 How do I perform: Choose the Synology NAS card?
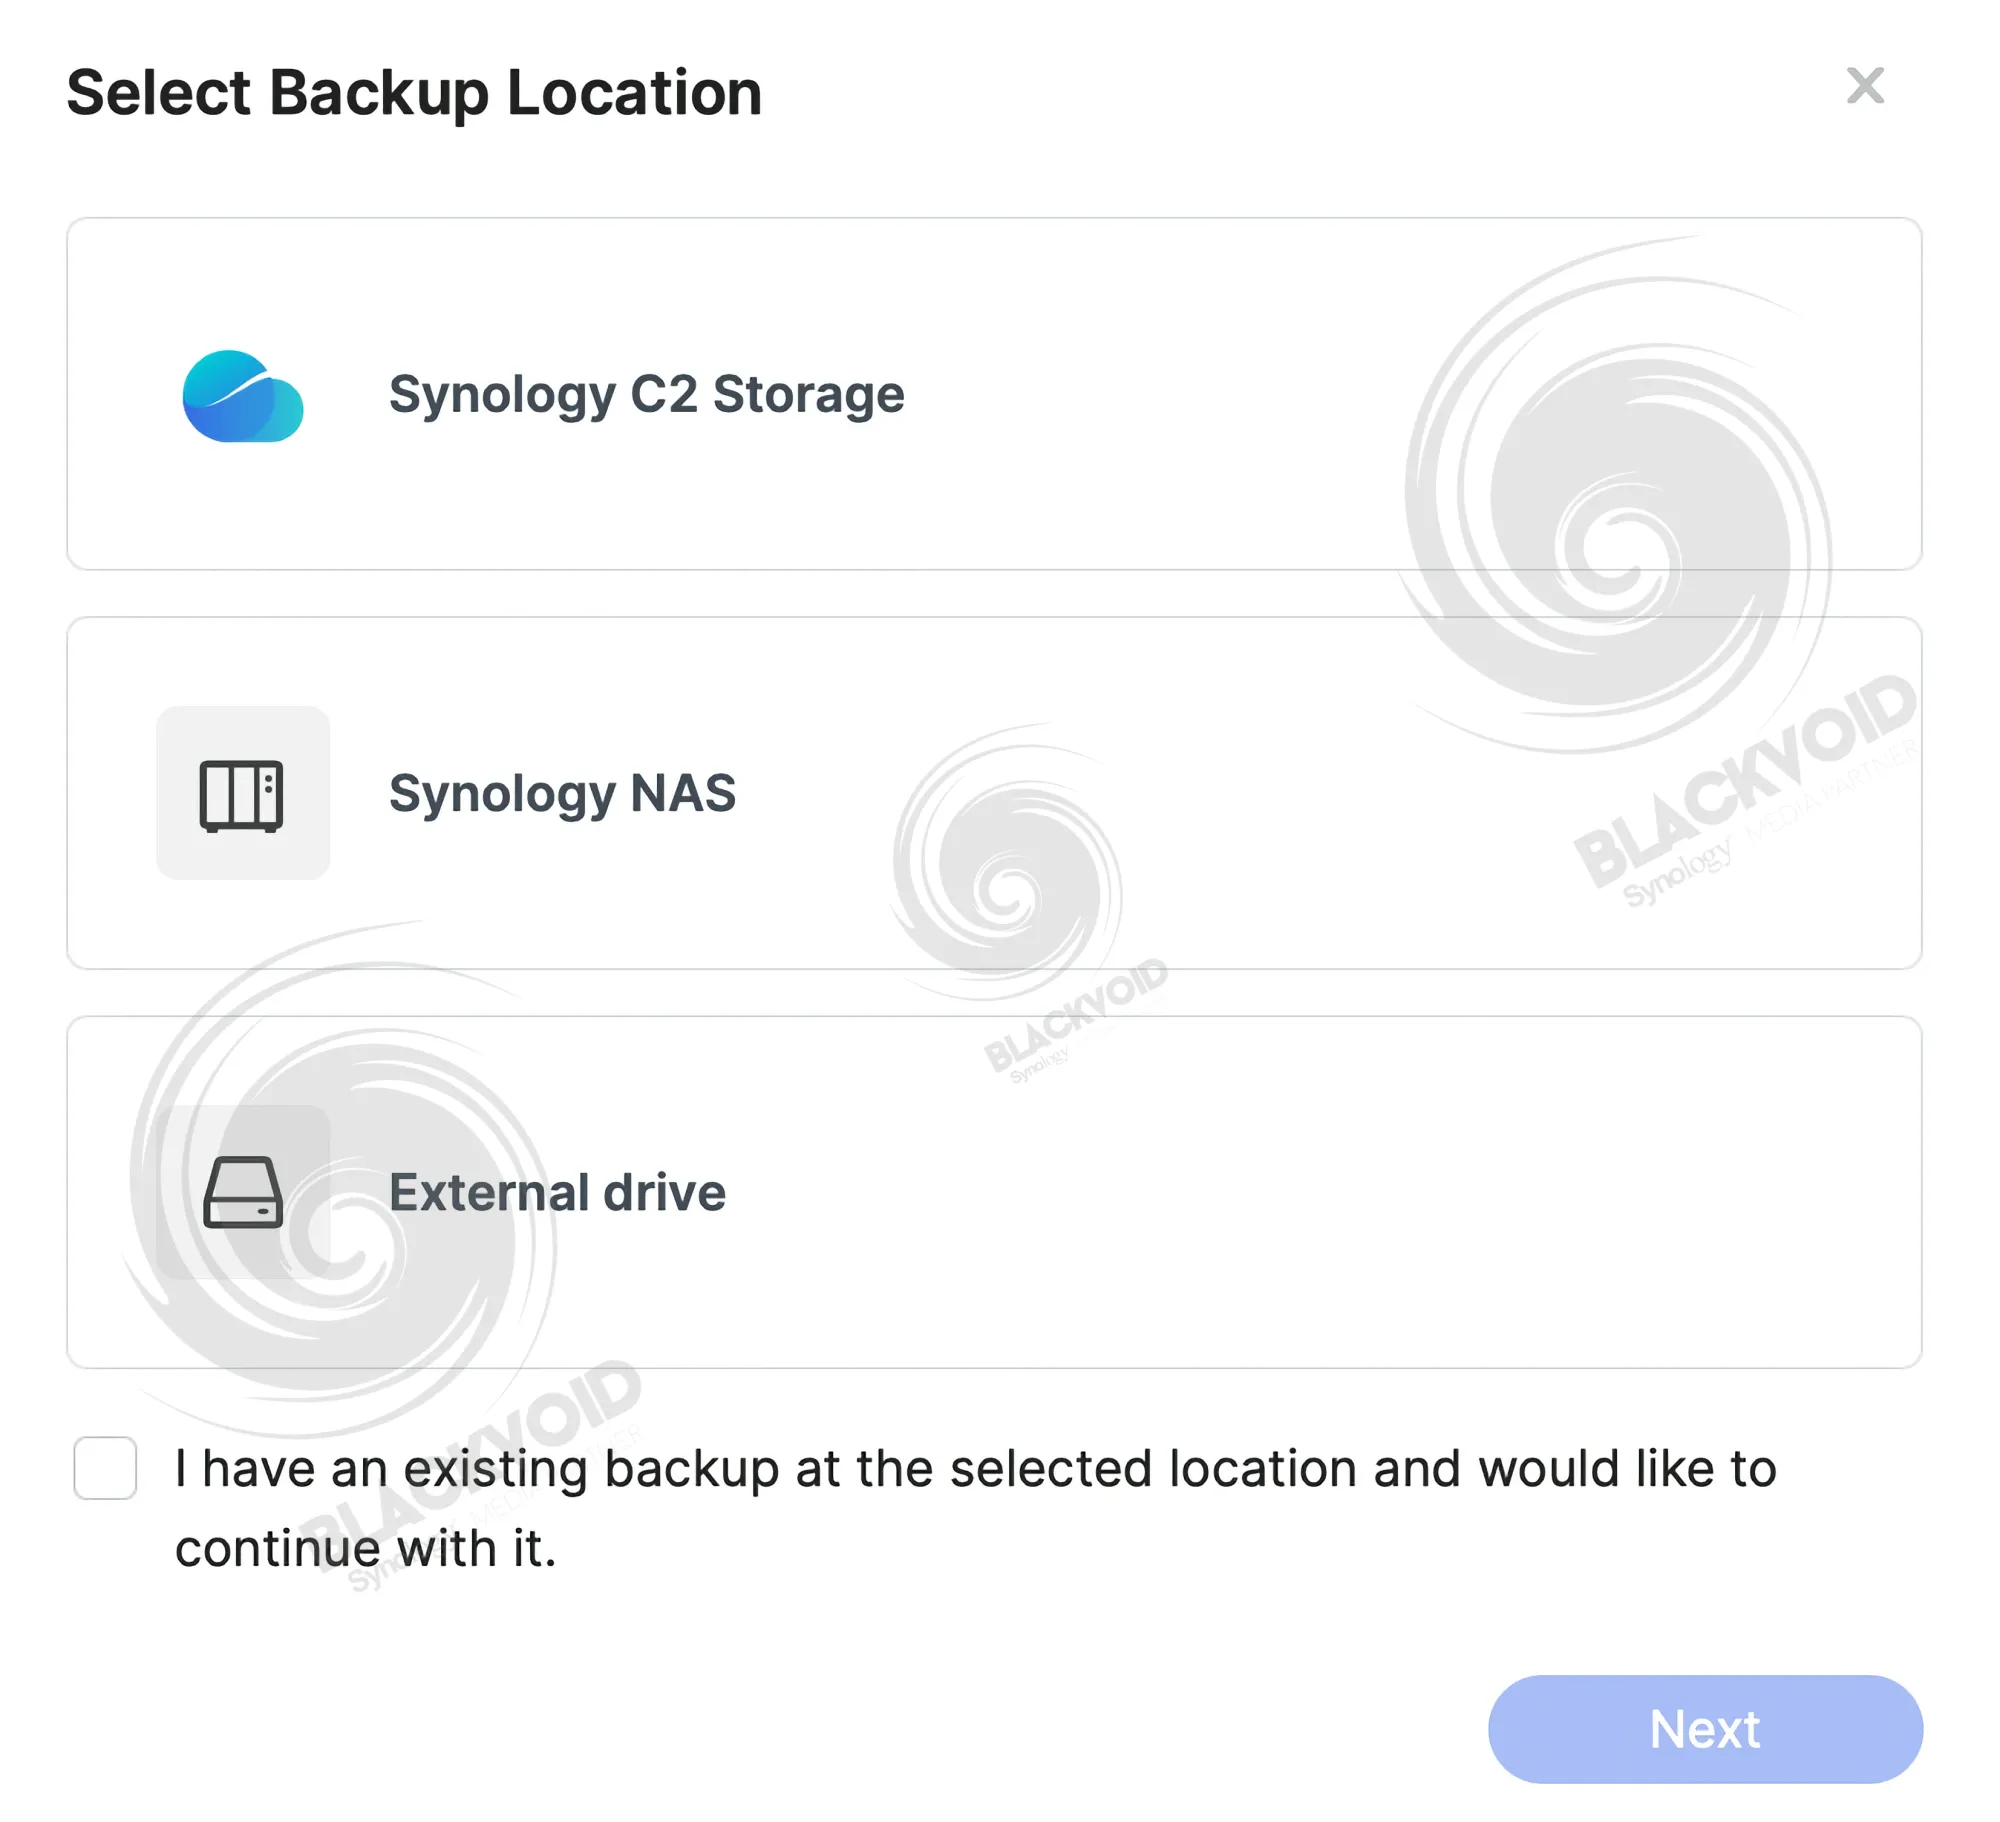994,793
